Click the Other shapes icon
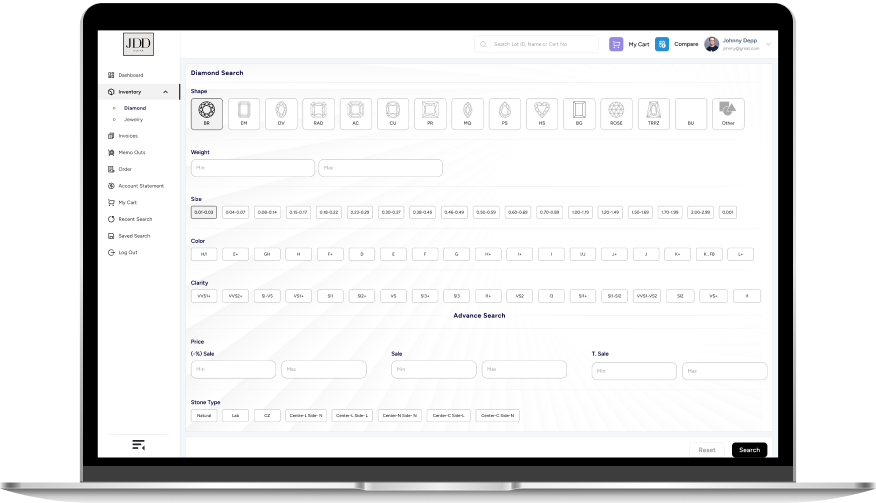876x503 pixels. coord(727,111)
